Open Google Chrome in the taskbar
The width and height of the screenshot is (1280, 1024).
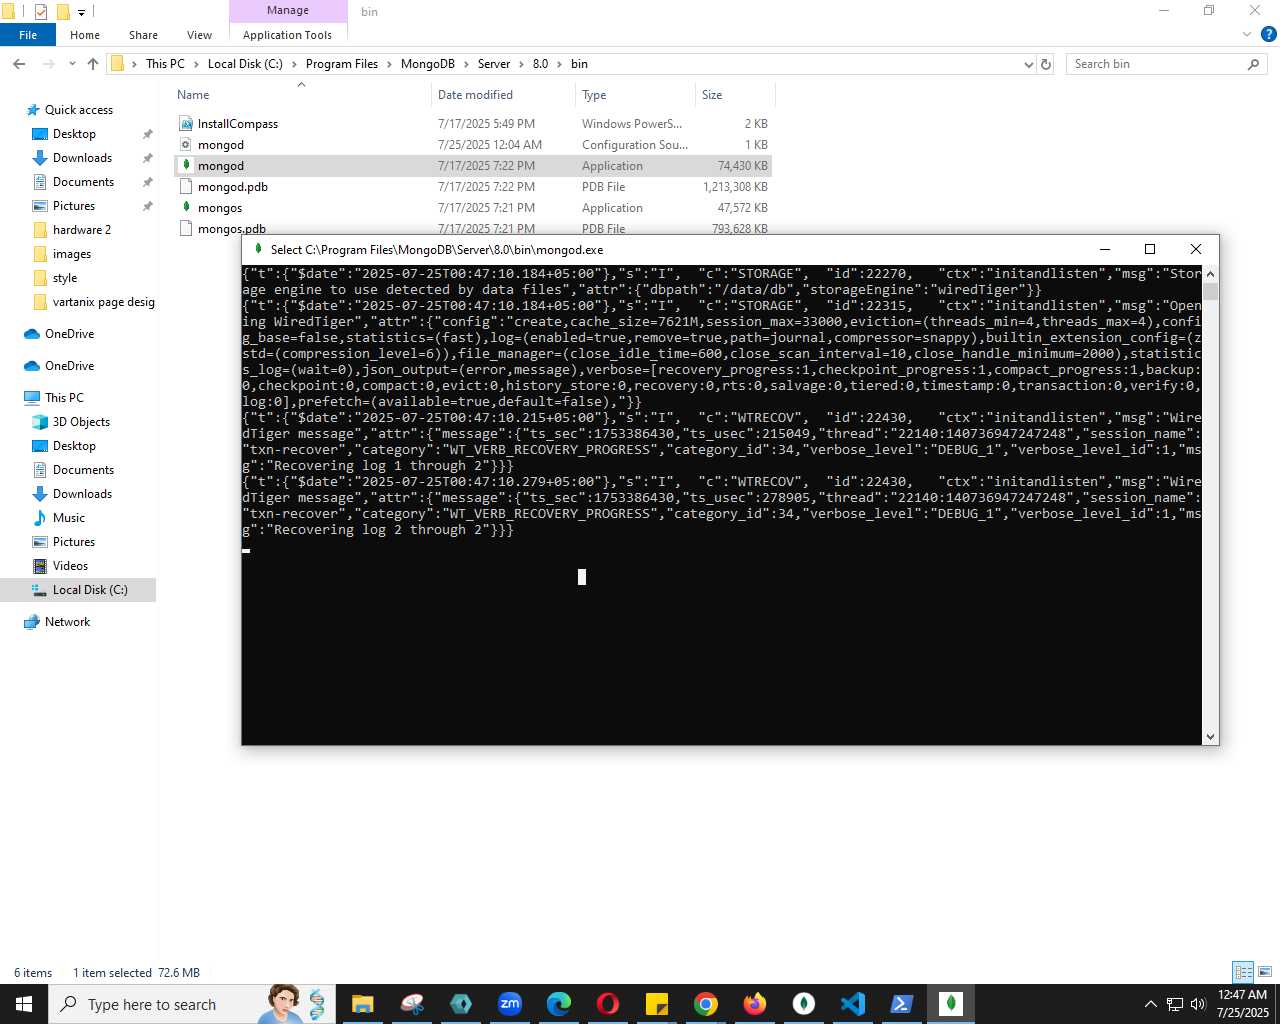click(x=706, y=1004)
